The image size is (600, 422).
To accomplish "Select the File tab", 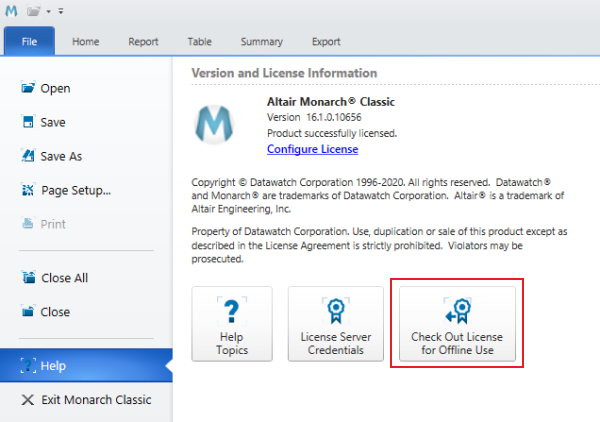I will [x=29, y=41].
